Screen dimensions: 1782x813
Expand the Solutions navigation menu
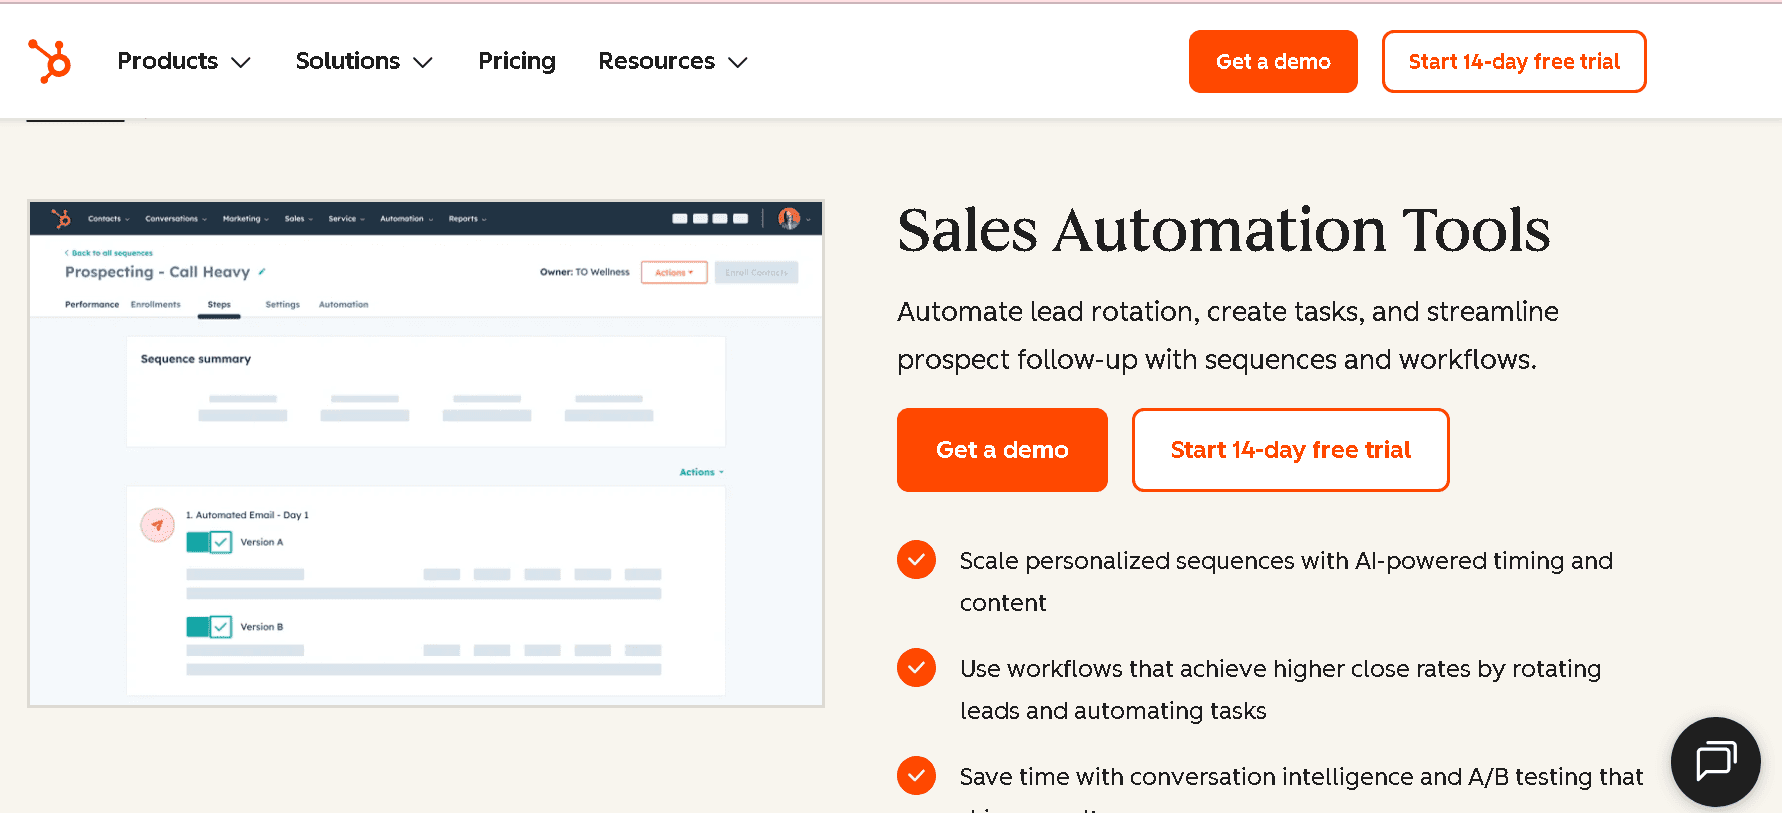364,61
